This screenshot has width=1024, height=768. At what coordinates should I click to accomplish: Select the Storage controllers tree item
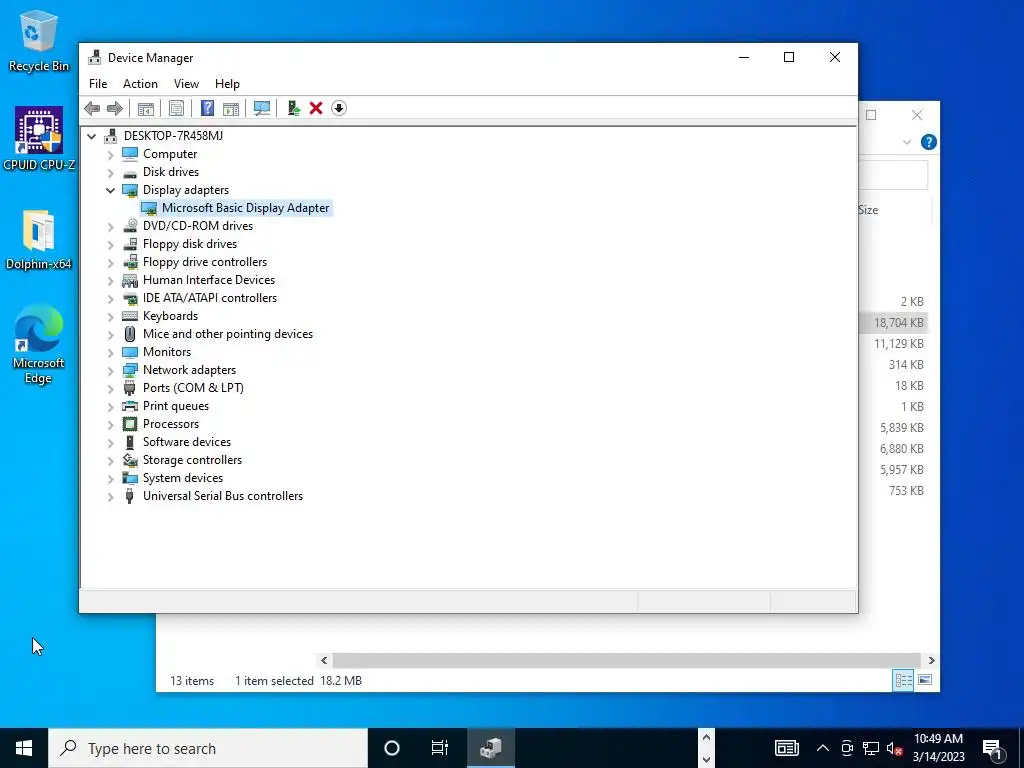(x=192, y=460)
